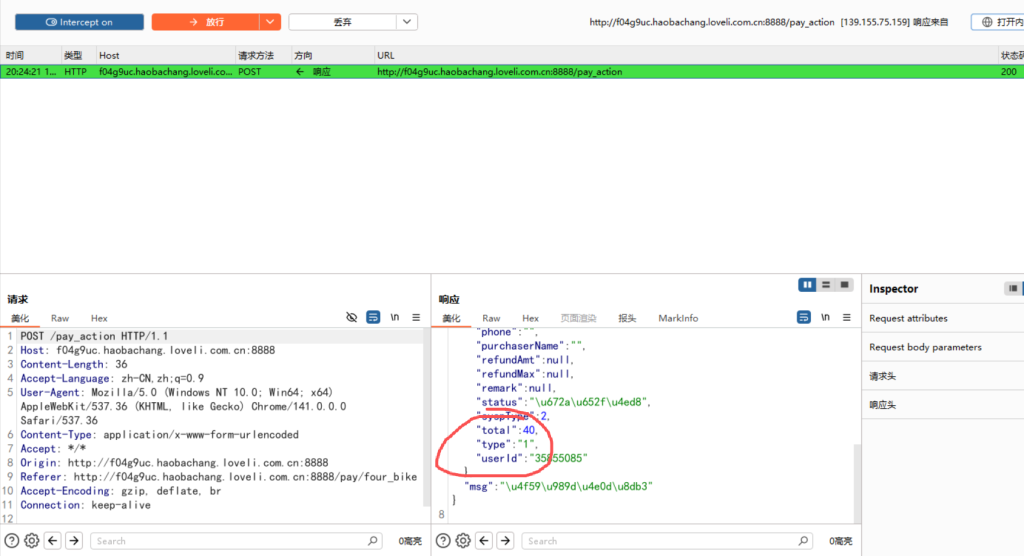Switch to side-by-side layout view
This screenshot has width=1024, height=556.
807,285
